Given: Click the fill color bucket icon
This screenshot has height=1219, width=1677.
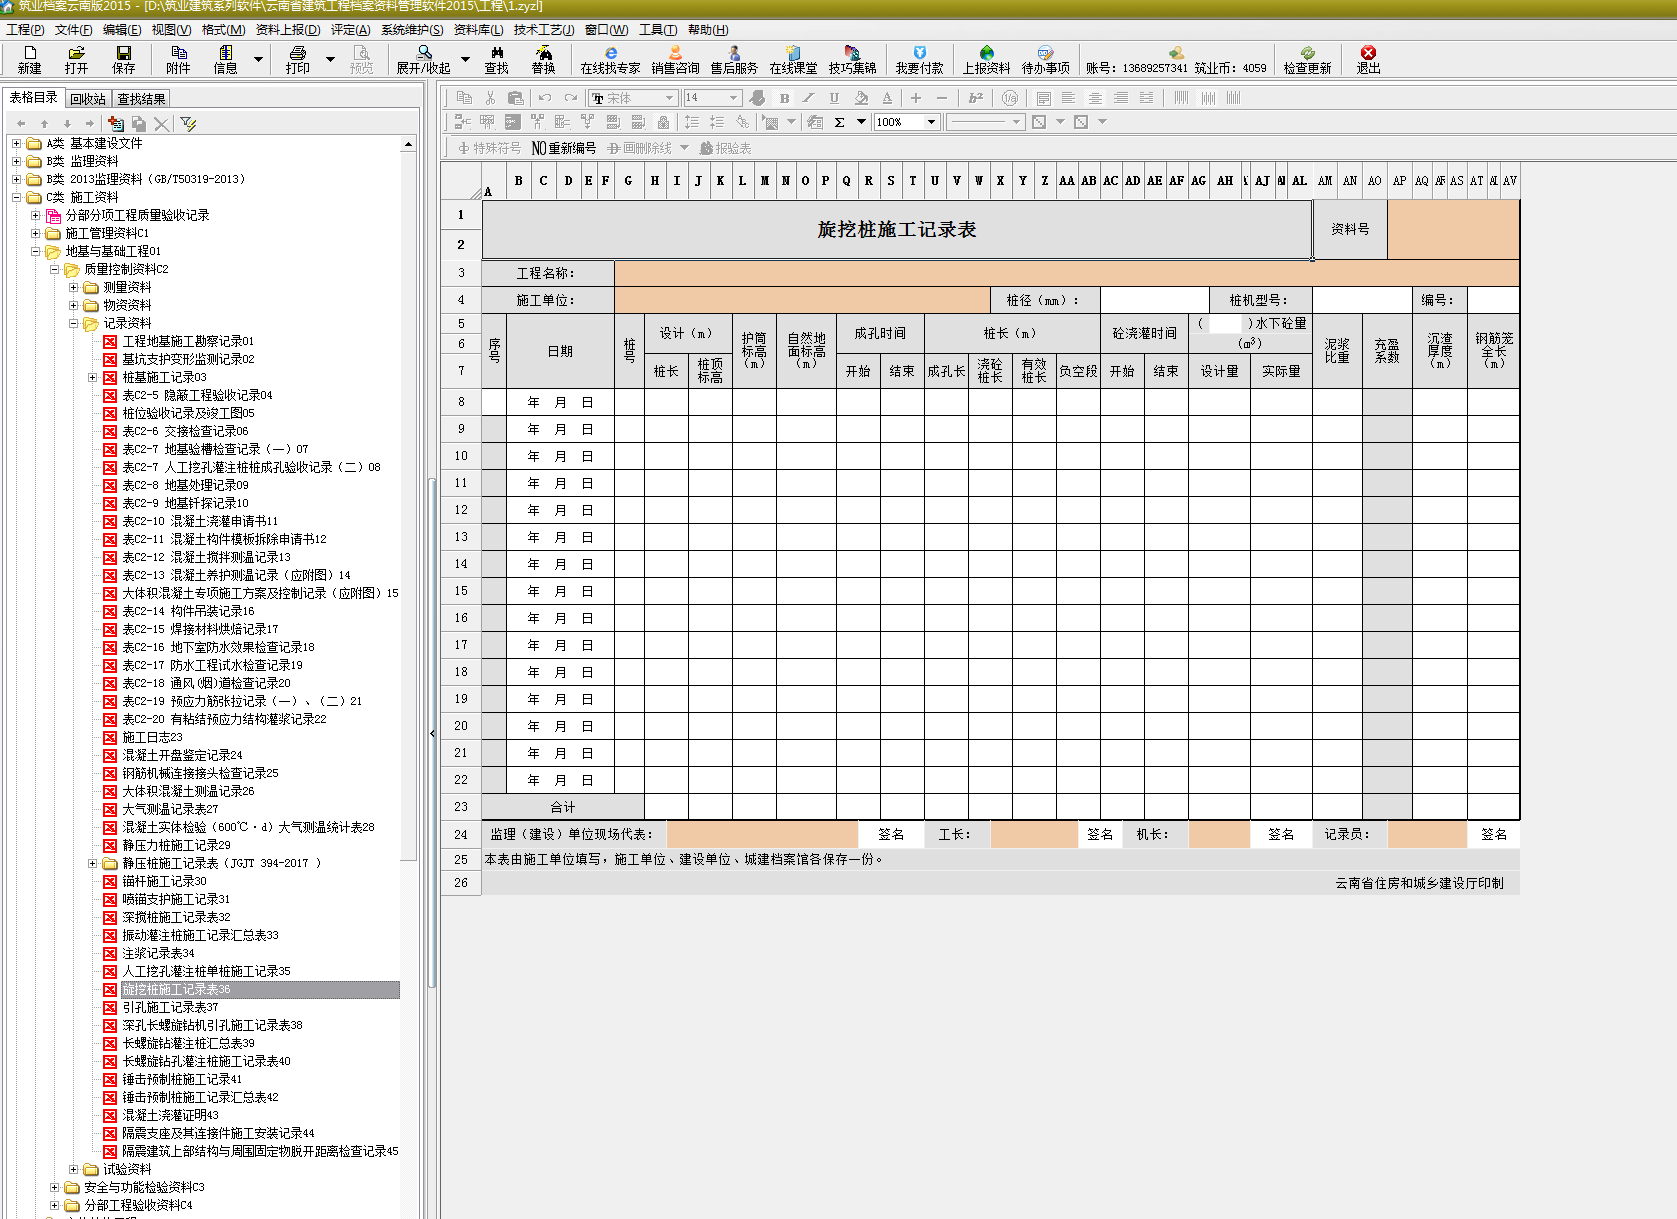Looking at the screenshot, I should point(861,98).
